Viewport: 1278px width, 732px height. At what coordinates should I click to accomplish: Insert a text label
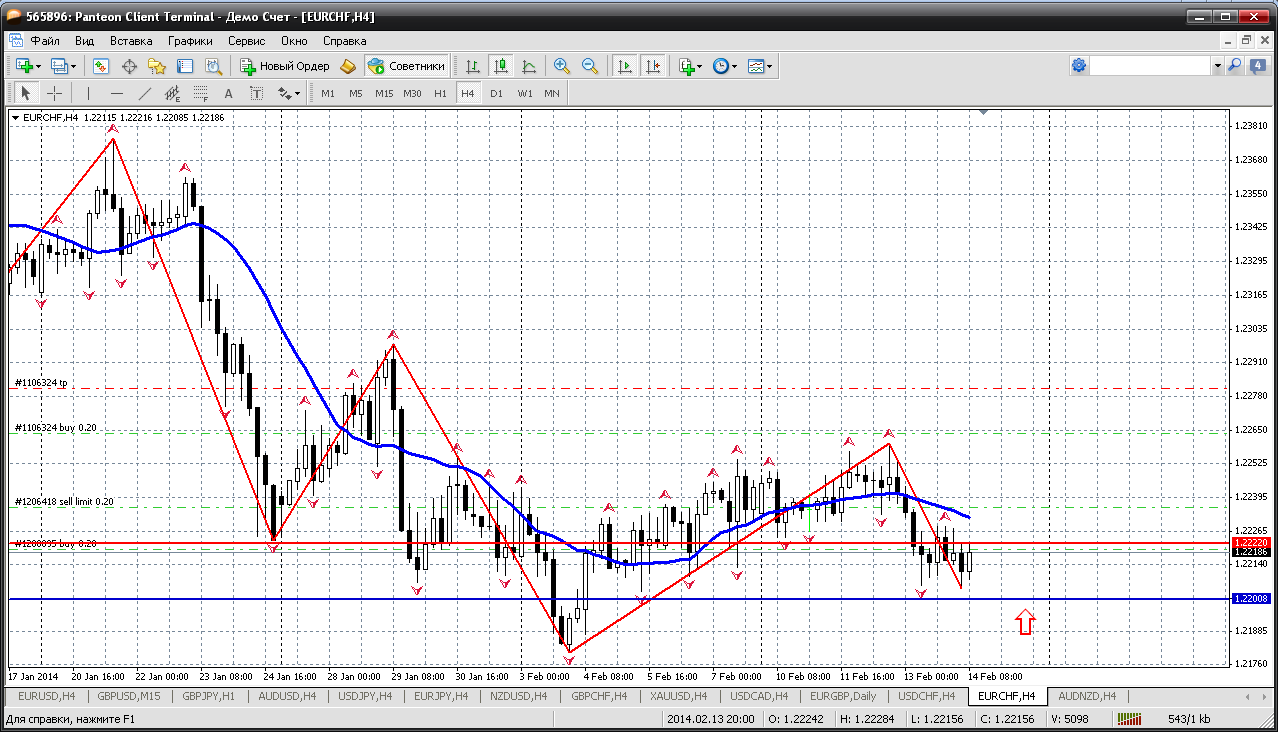coord(256,93)
